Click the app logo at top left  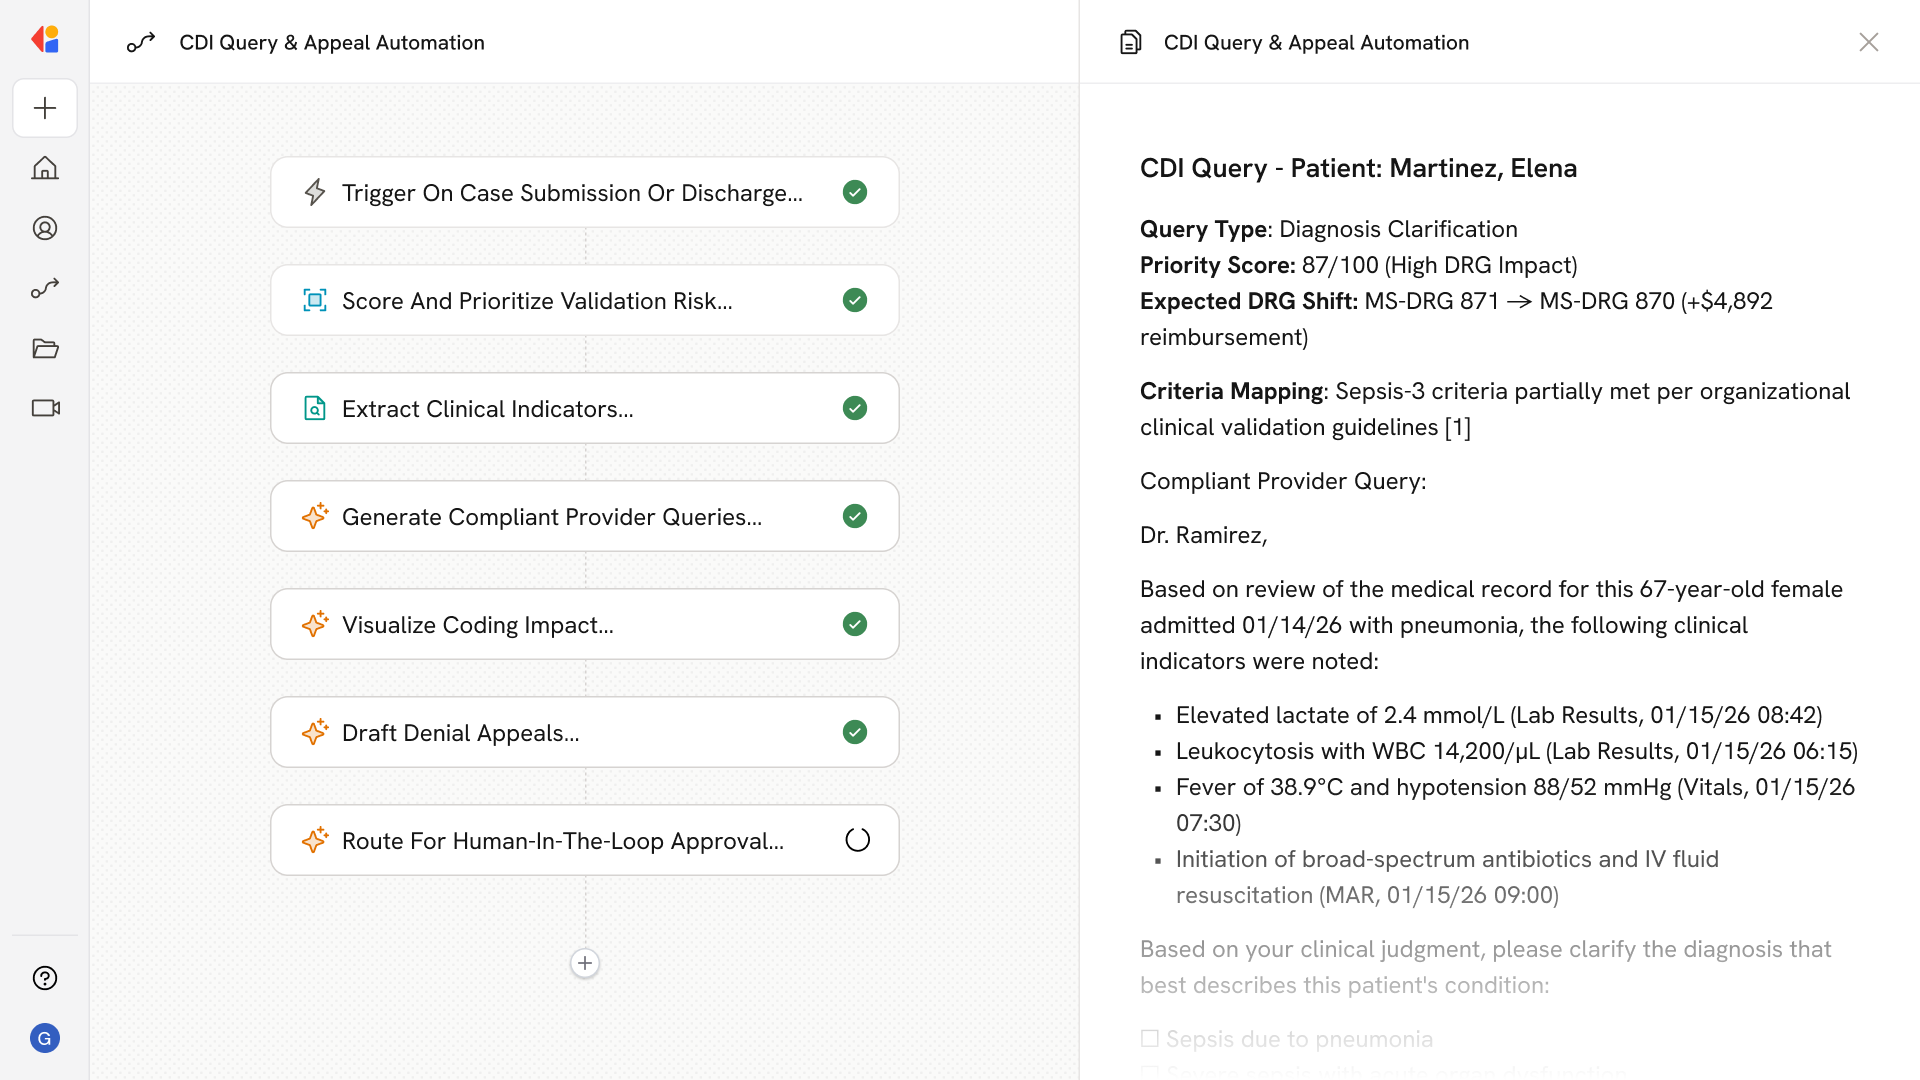(45, 40)
